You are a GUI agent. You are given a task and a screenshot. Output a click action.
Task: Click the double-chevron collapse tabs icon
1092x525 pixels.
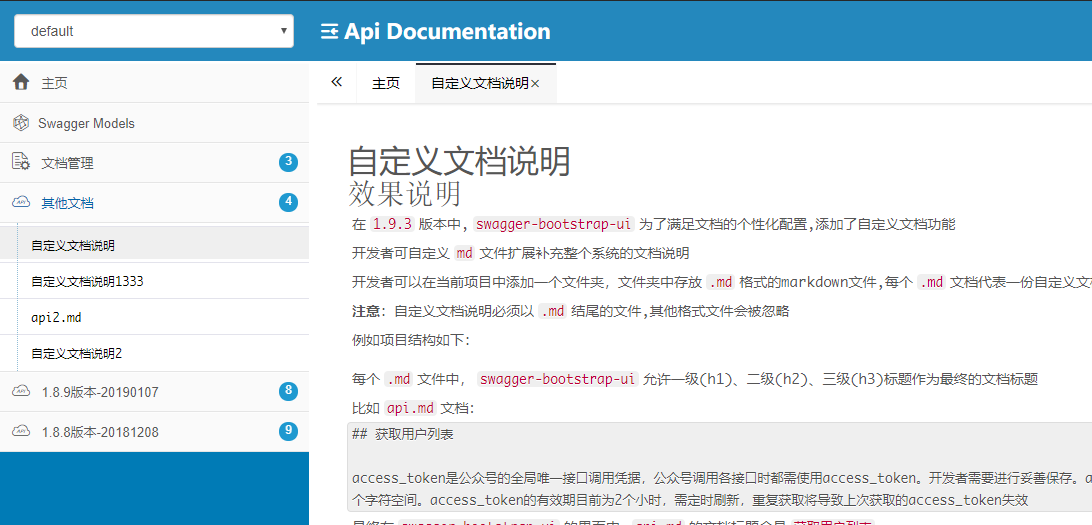(337, 82)
